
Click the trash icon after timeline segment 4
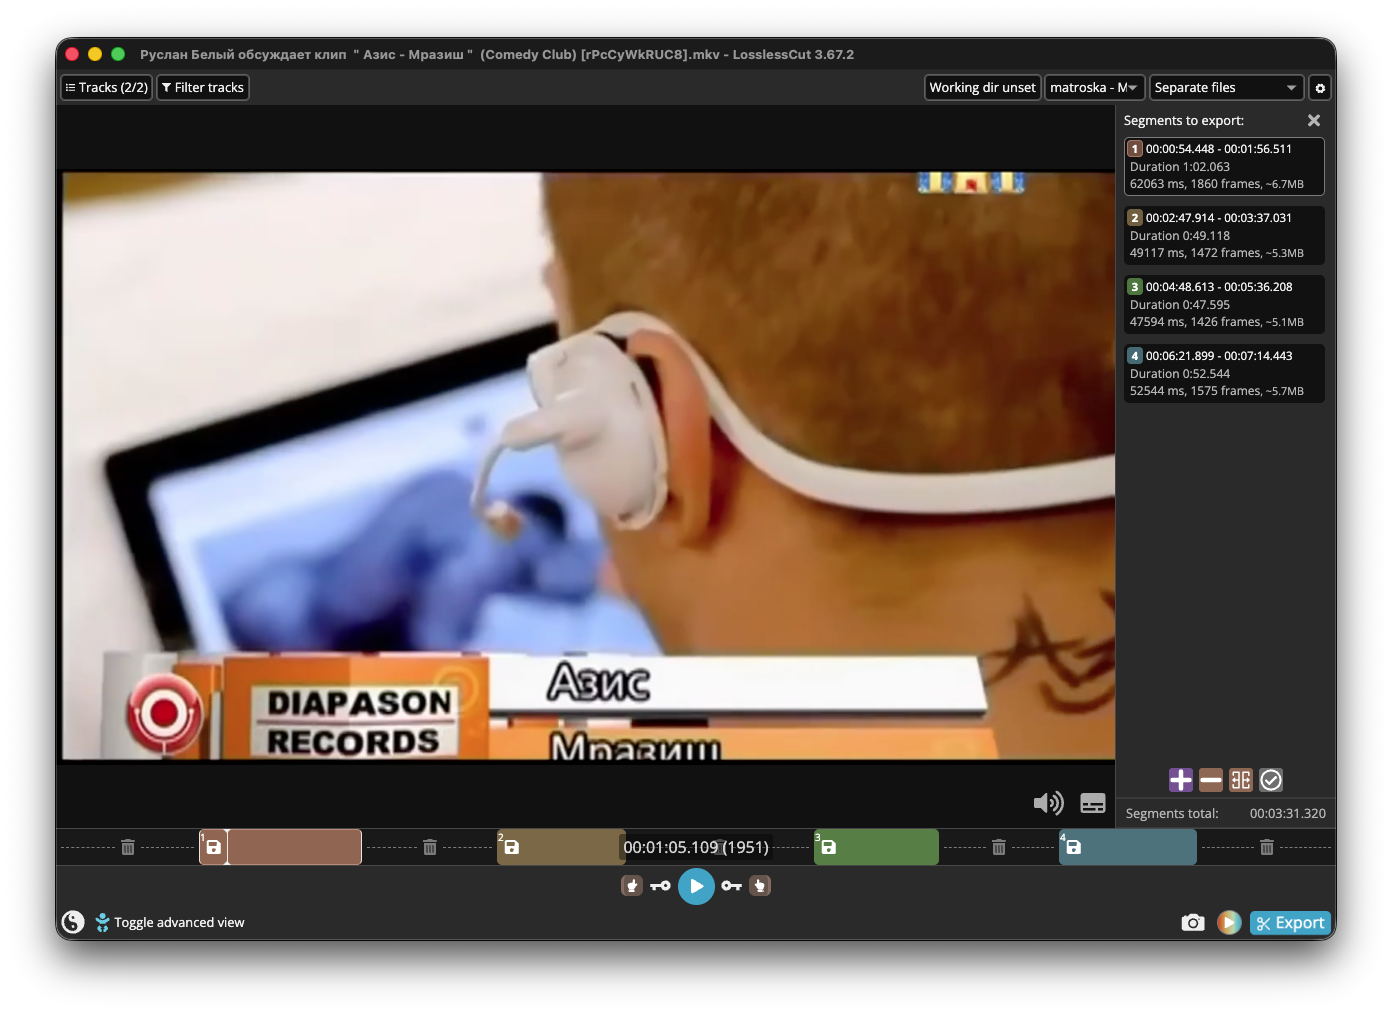tap(1267, 847)
